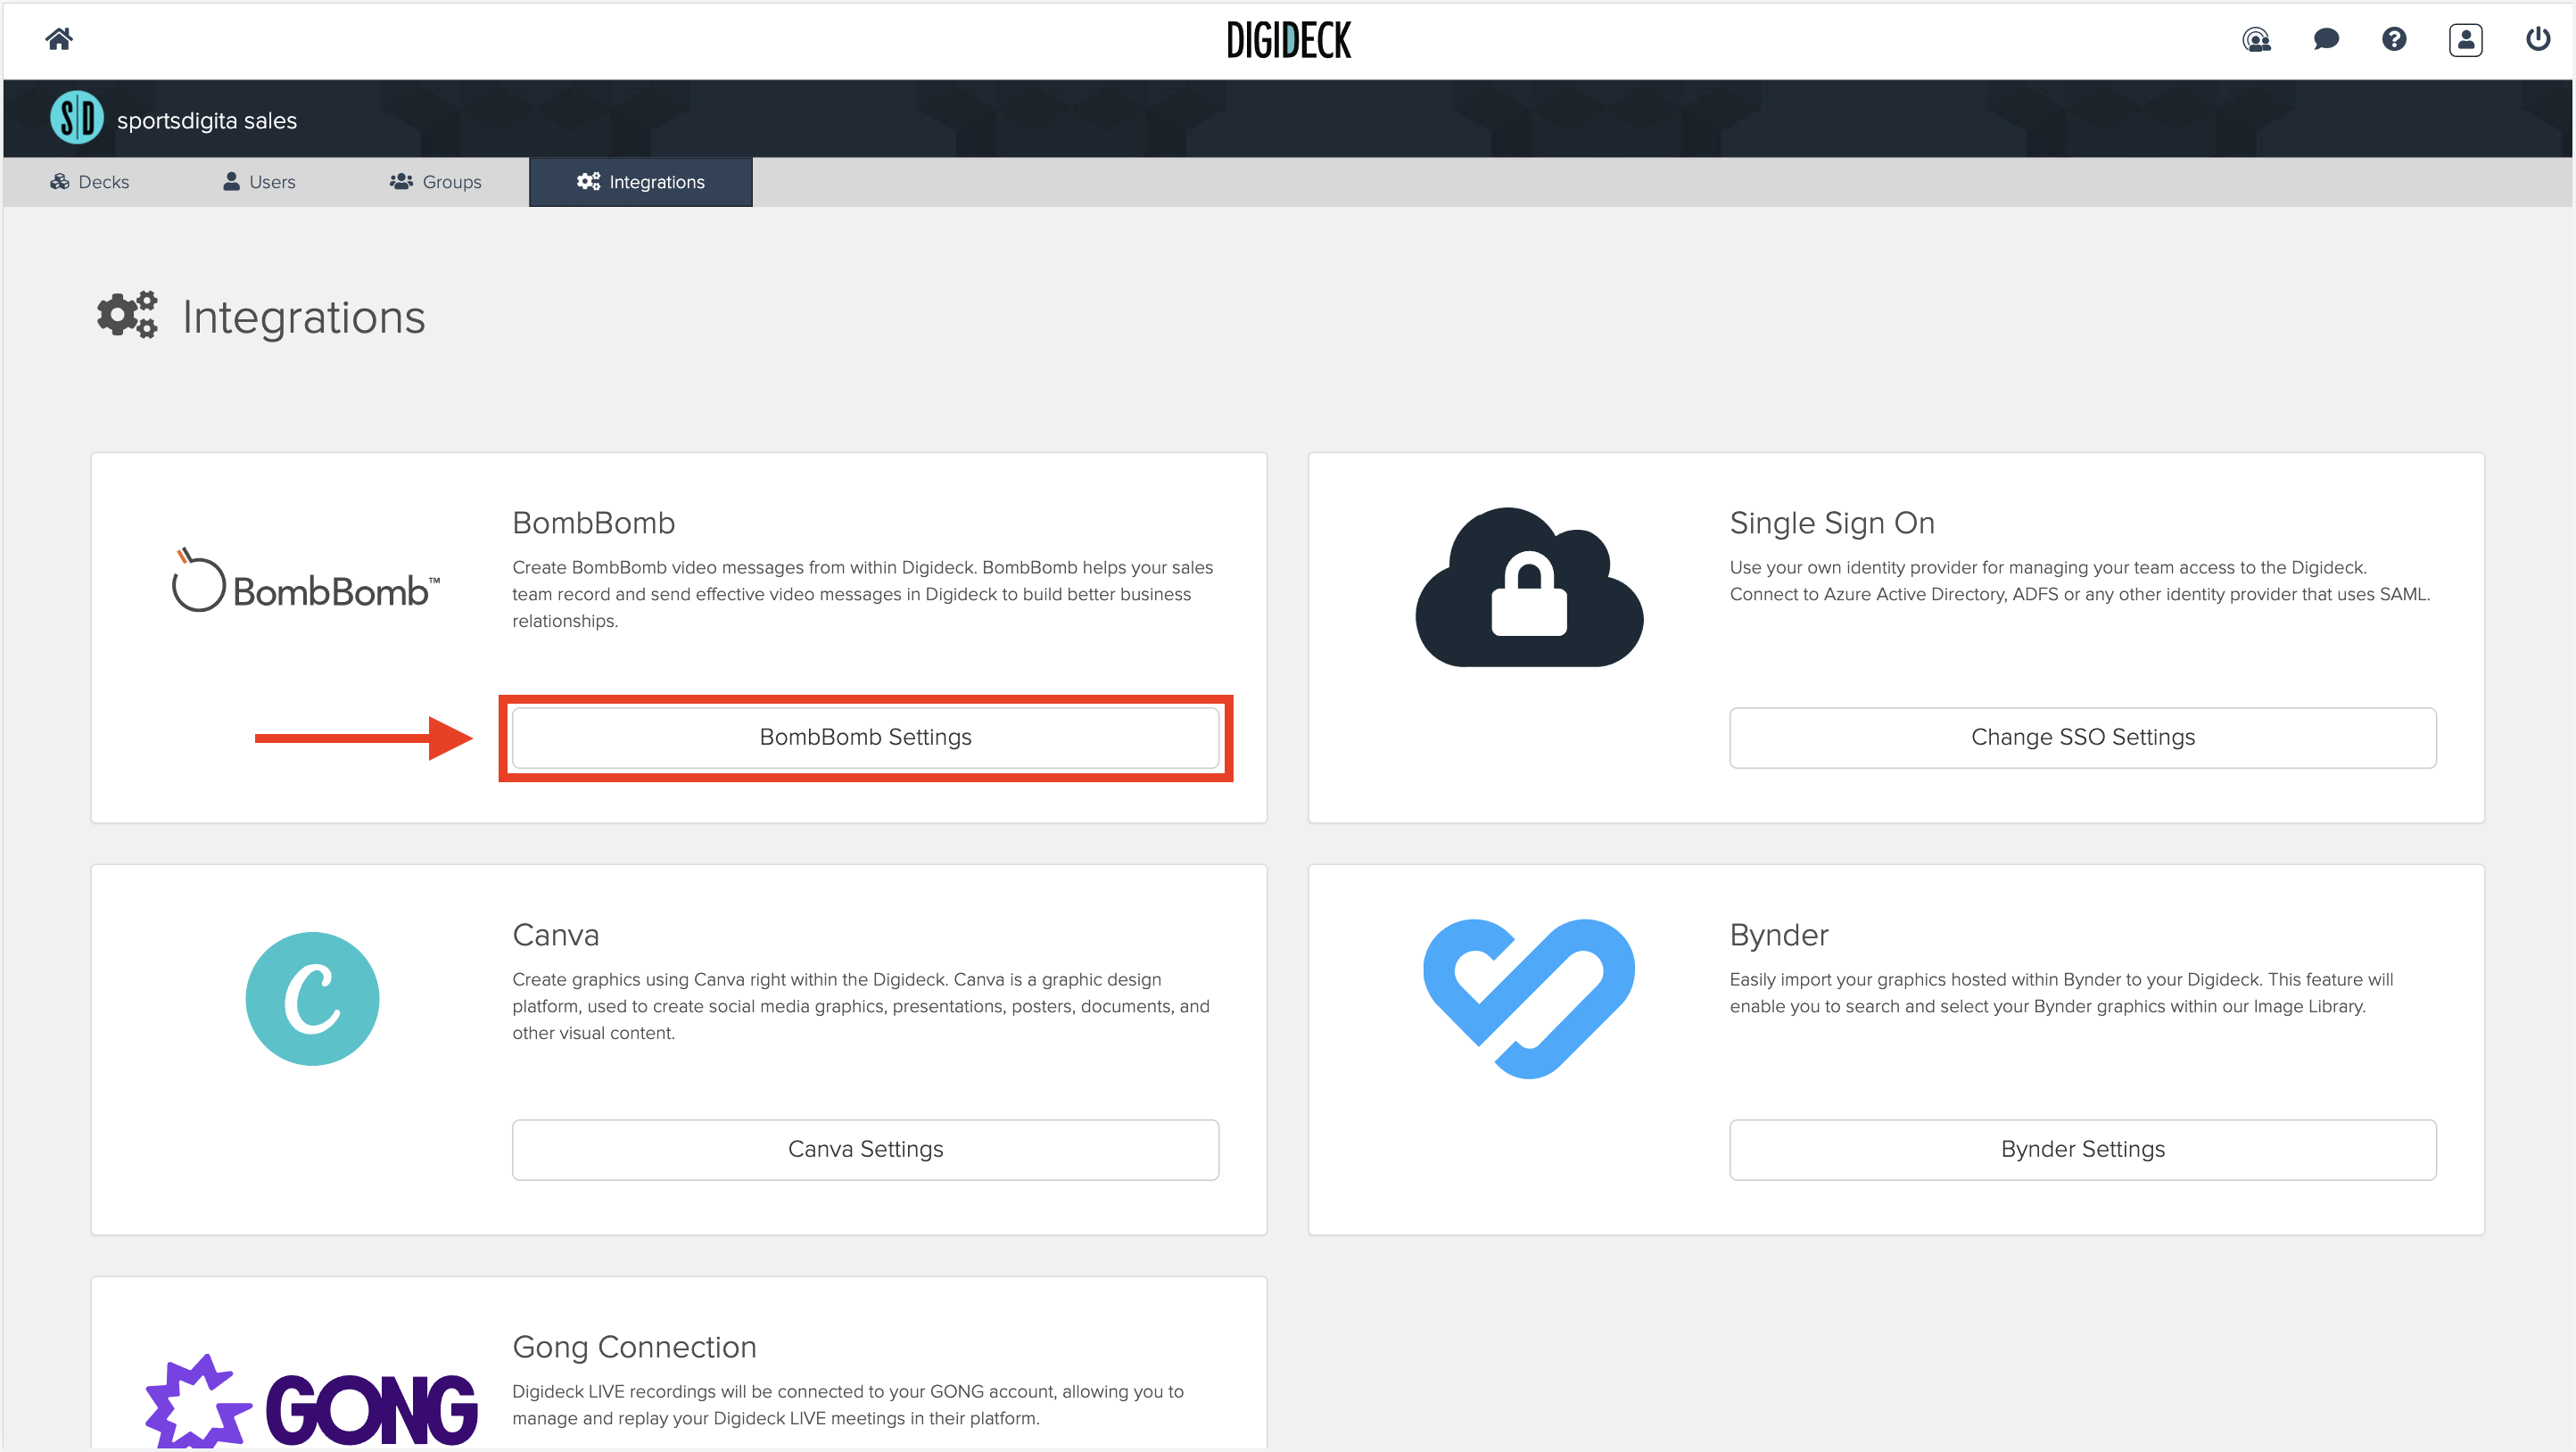
Task: Open the help question mark icon
Action: (2394, 39)
